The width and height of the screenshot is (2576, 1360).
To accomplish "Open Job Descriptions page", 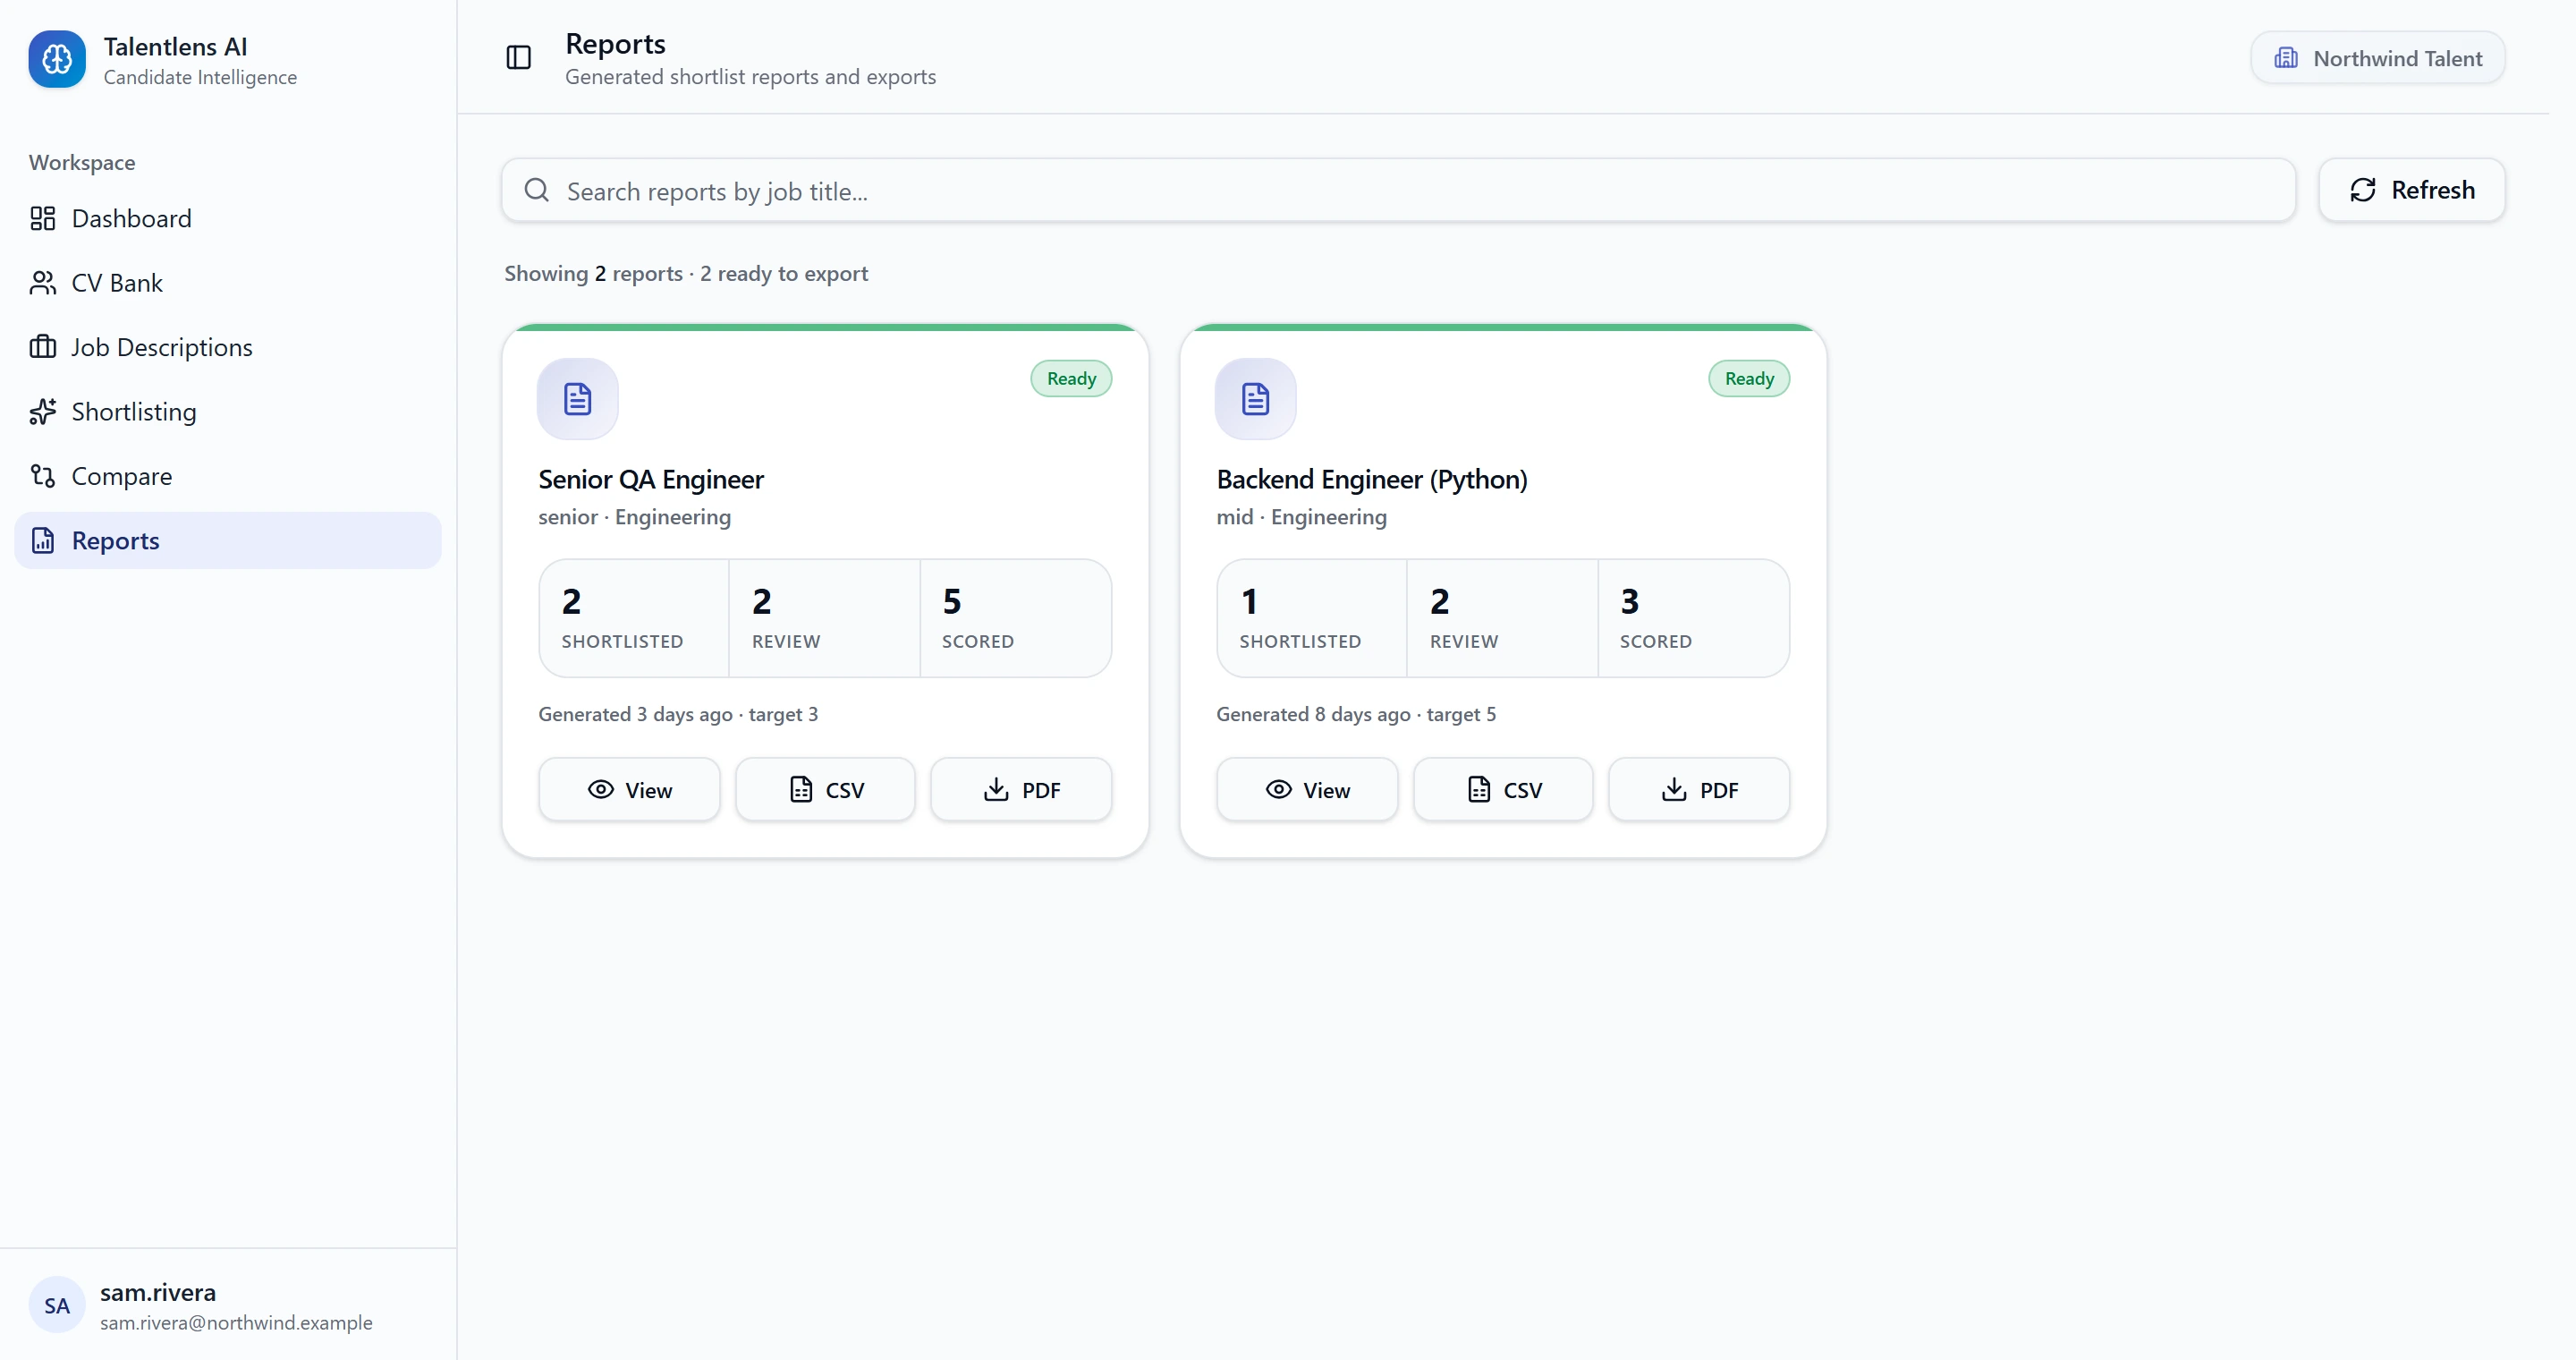I will pos(228,347).
